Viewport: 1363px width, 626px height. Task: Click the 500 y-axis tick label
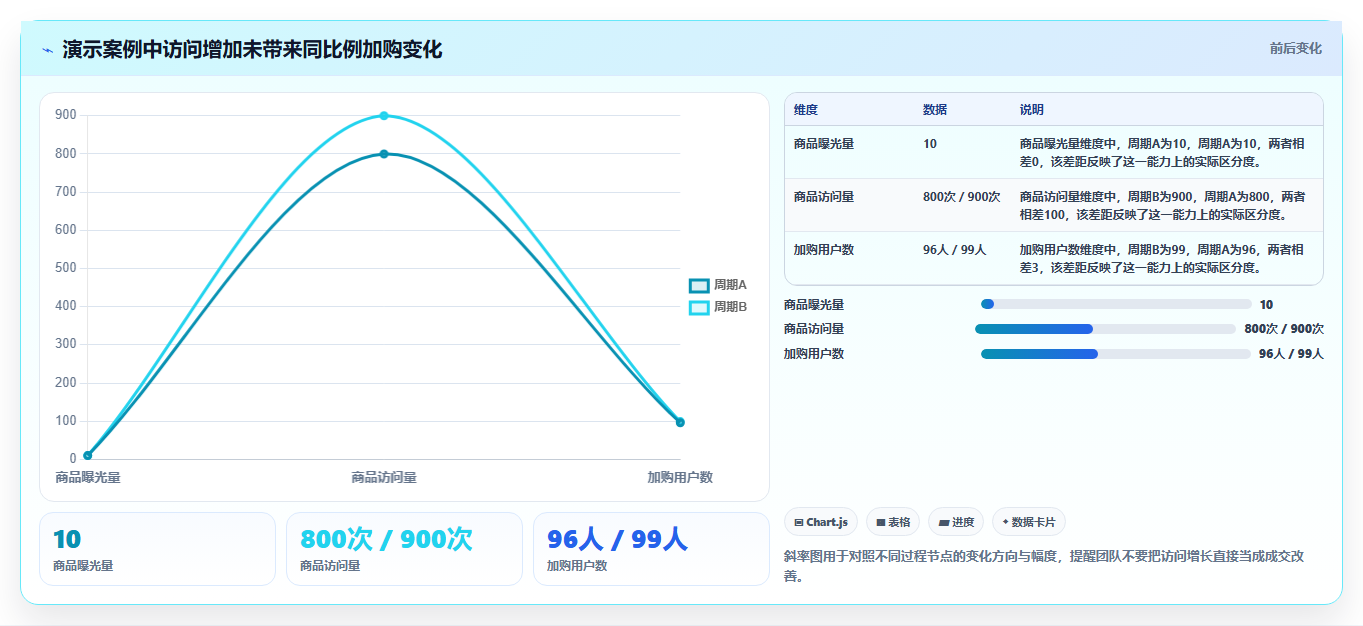click(66, 268)
